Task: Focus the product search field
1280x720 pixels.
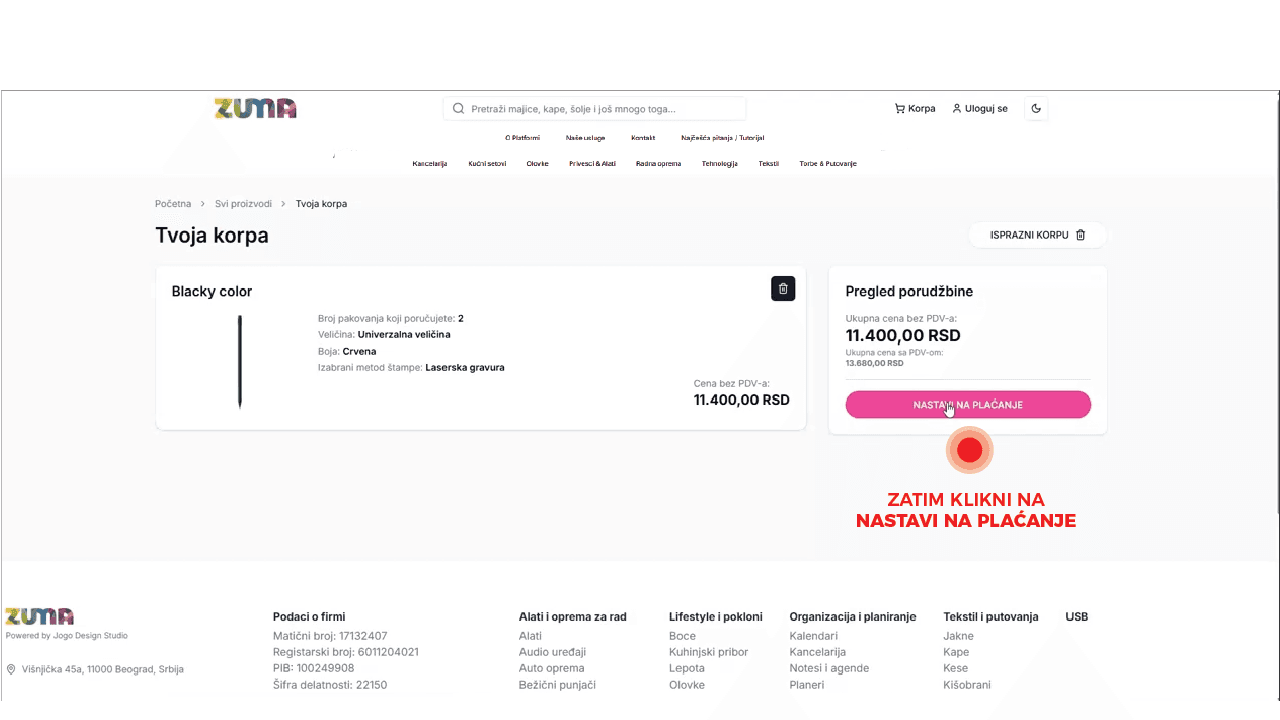Action: (x=600, y=108)
